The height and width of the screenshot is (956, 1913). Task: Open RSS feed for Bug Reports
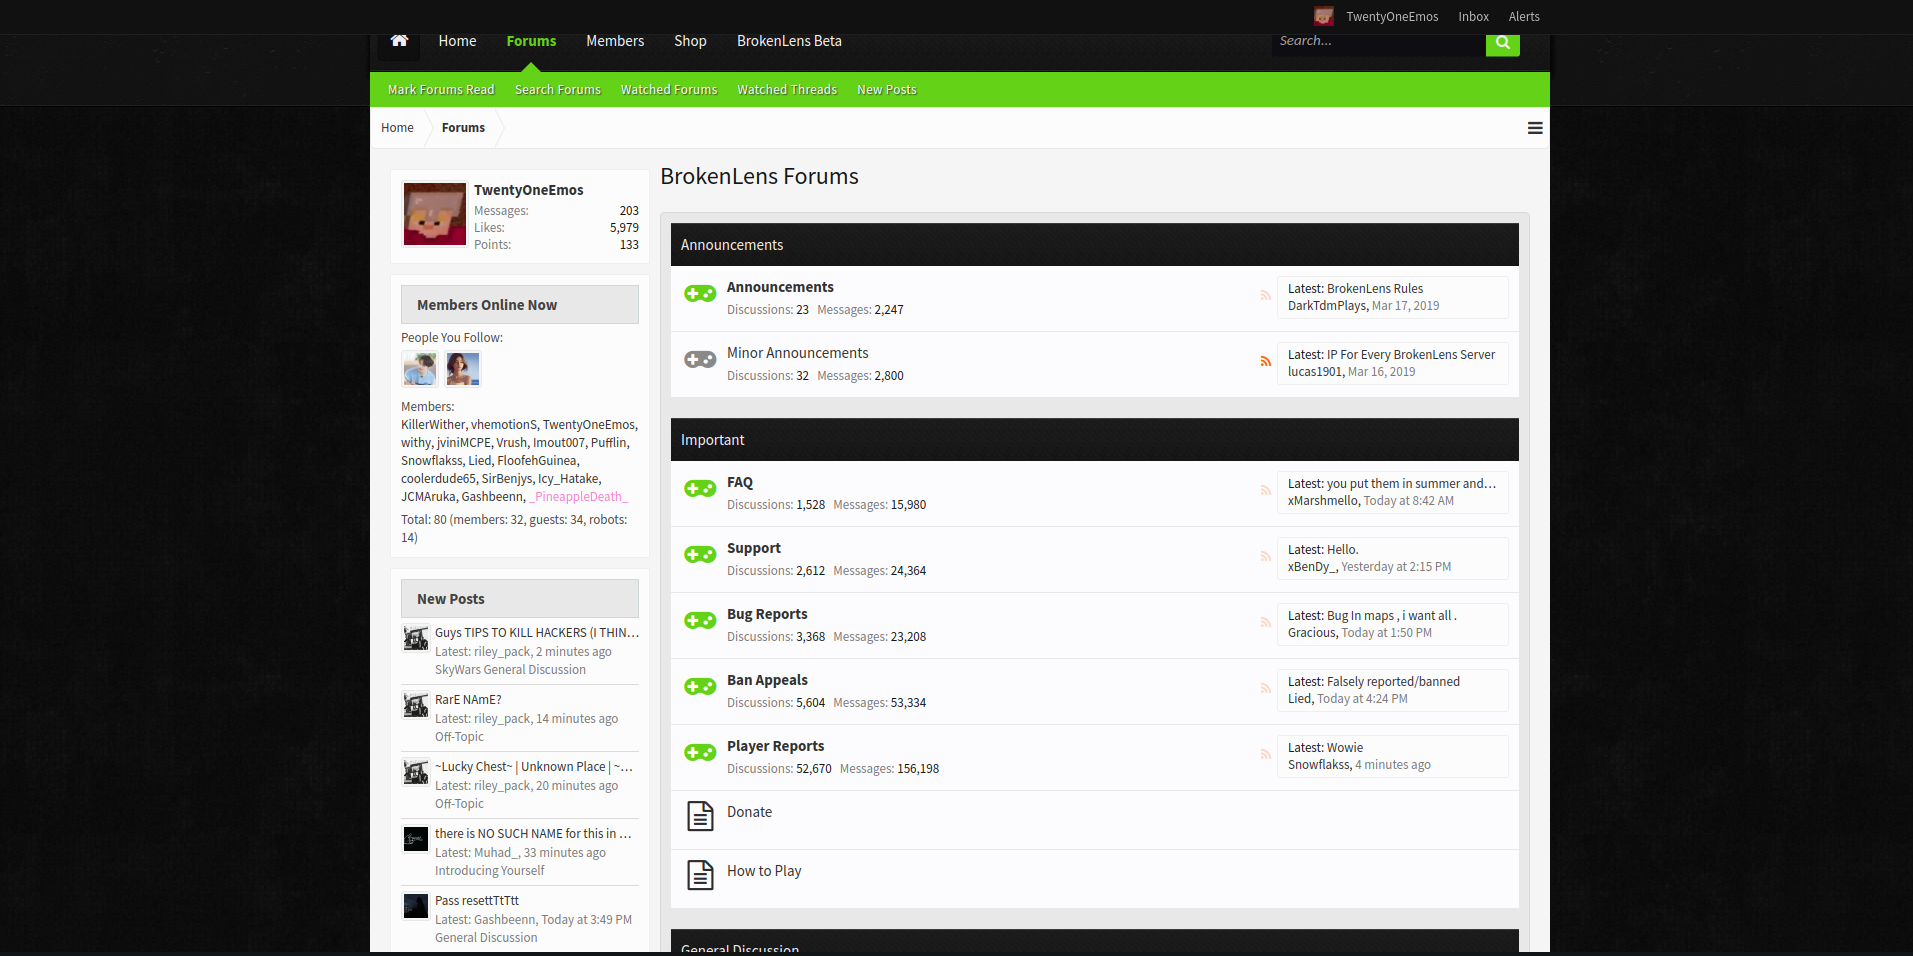click(1265, 622)
